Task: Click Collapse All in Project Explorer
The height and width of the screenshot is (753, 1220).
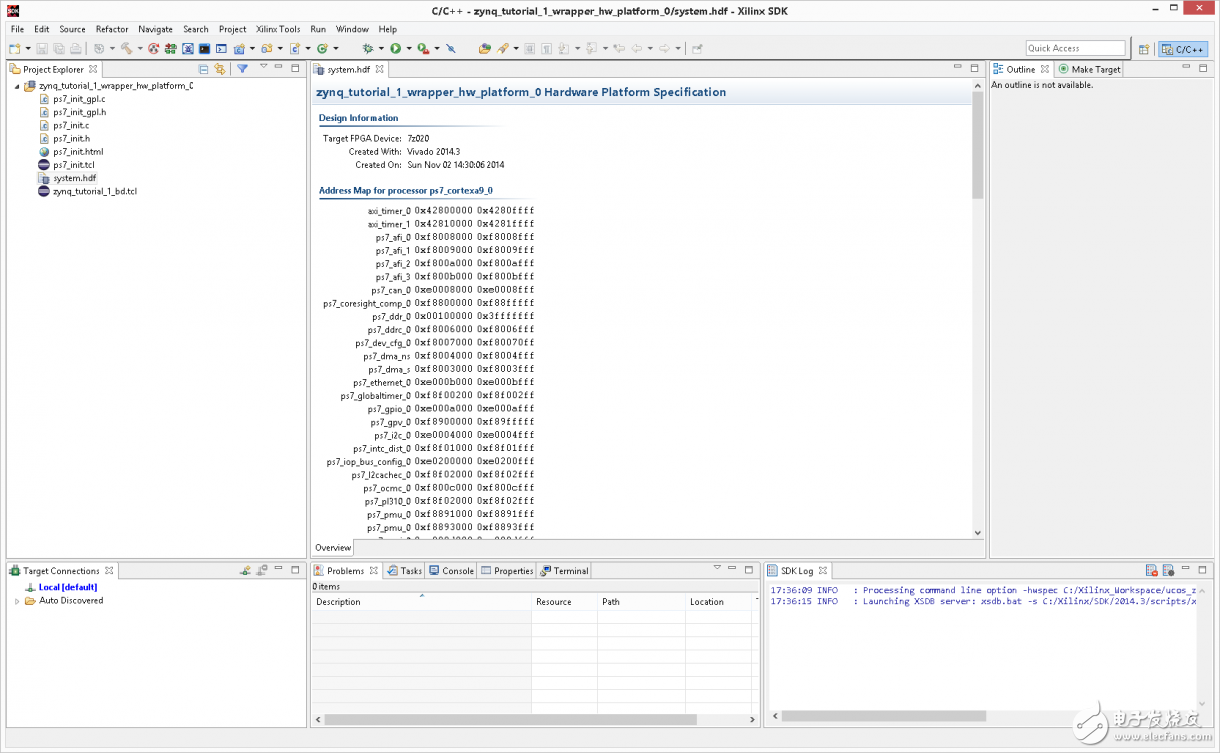Action: [204, 69]
